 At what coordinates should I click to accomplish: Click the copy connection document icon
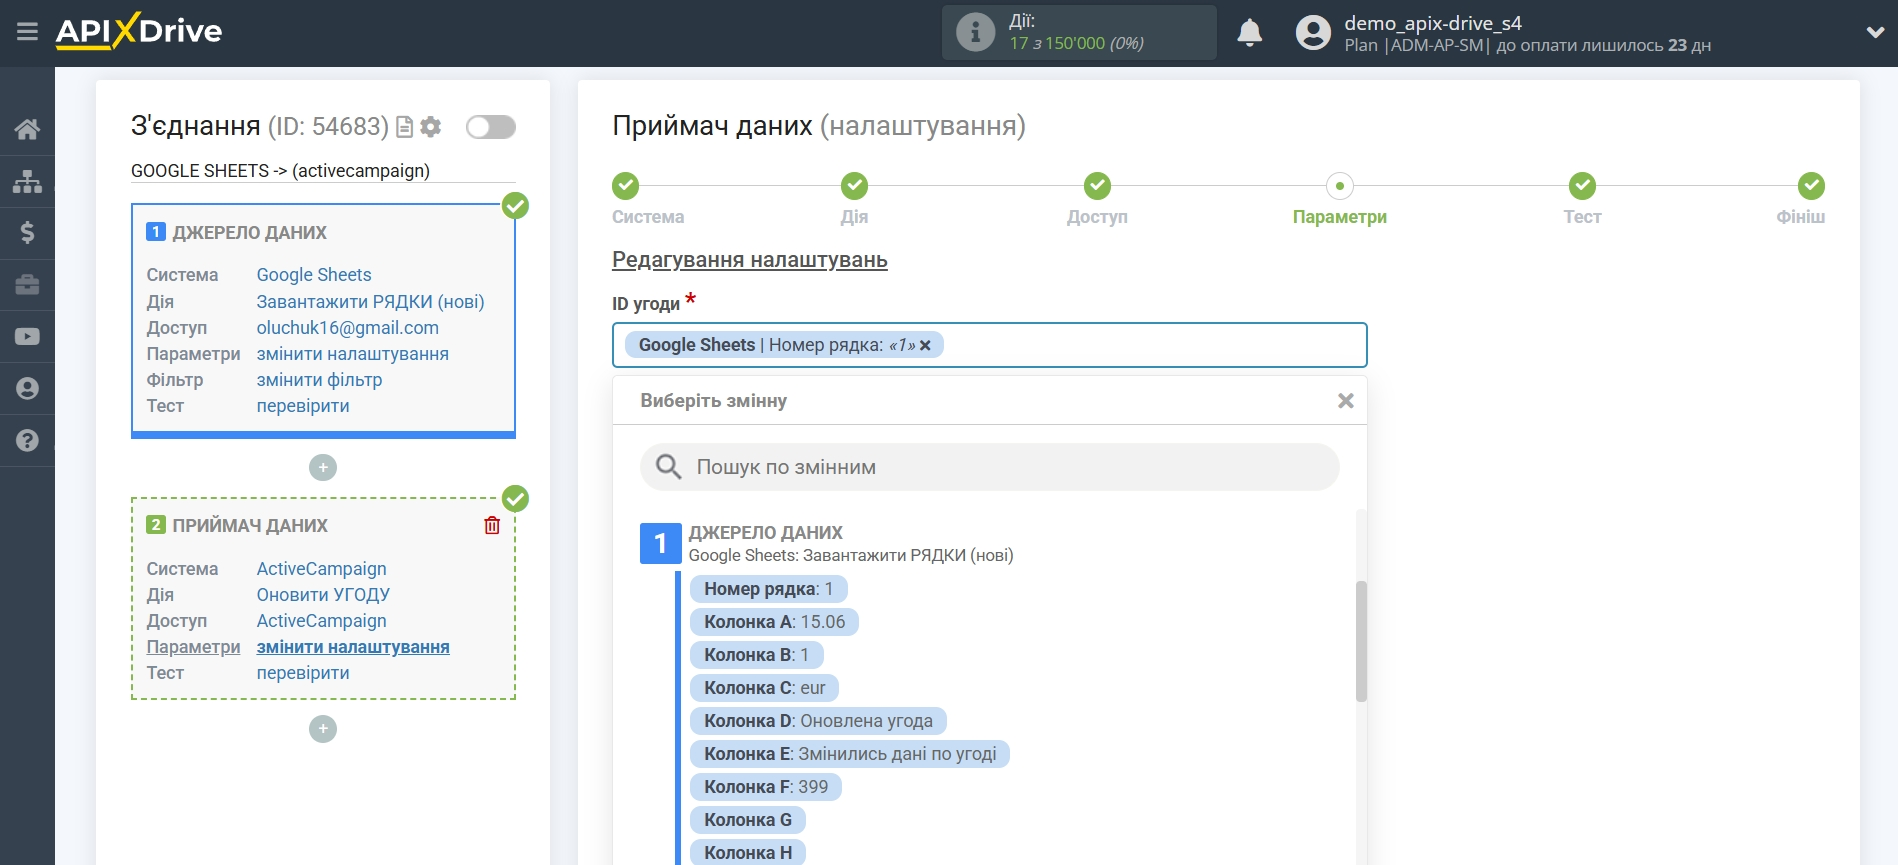click(404, 127)
